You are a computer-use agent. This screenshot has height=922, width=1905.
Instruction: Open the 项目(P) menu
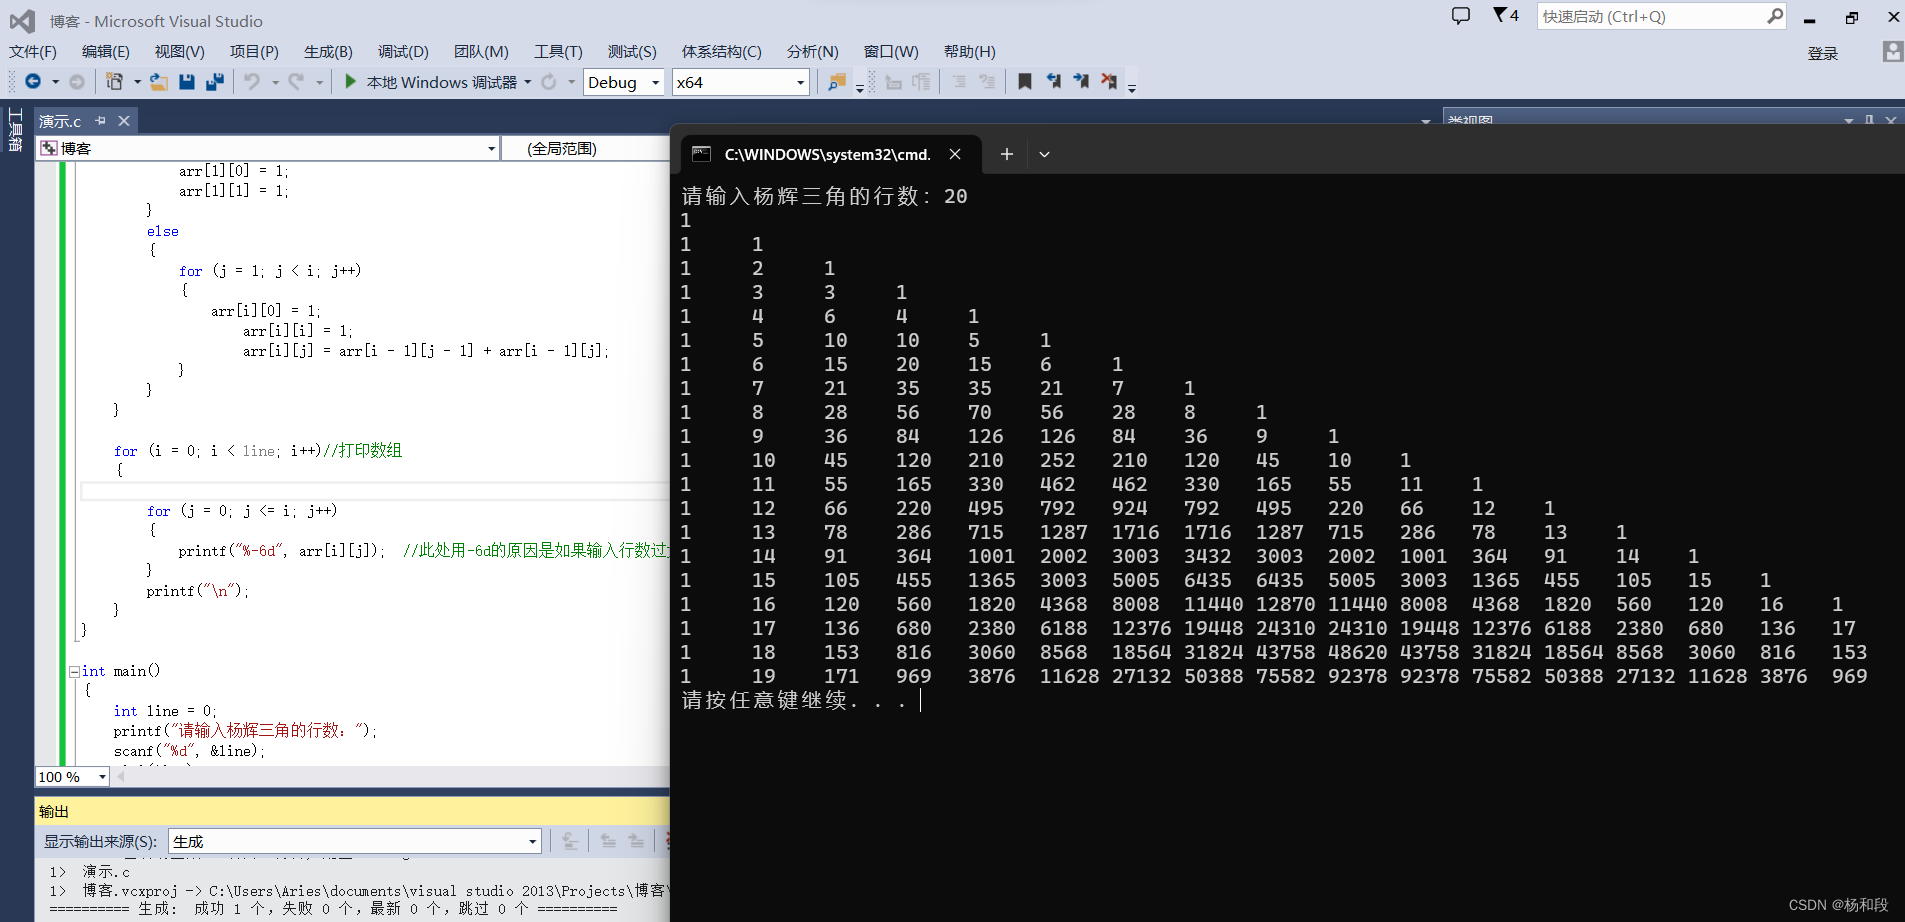point(254,52)
